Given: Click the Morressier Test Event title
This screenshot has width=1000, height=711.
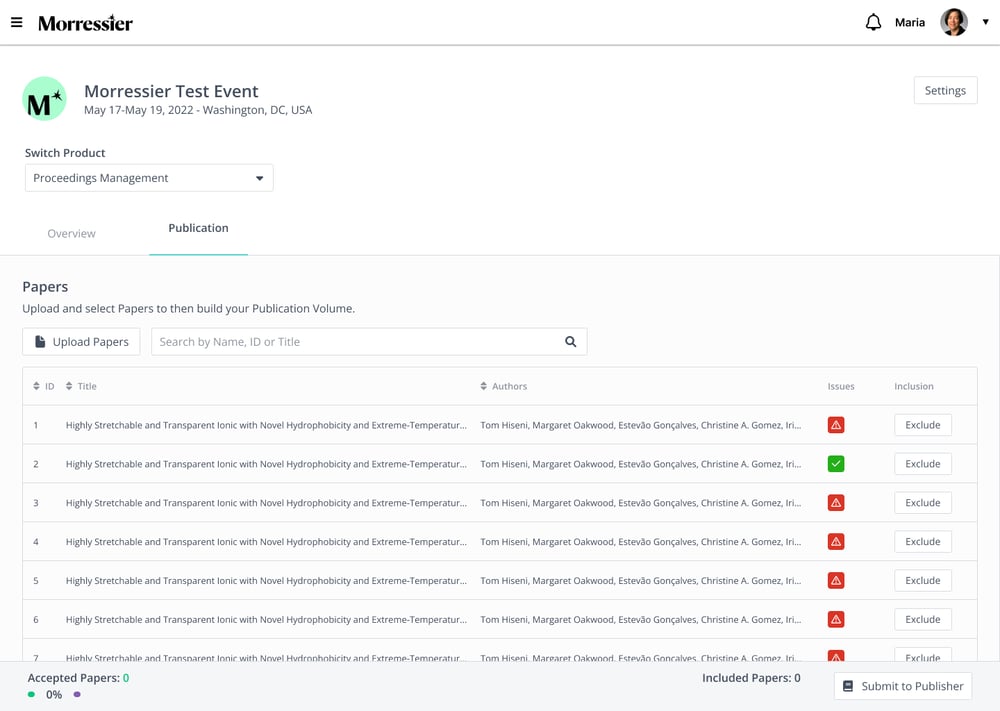Looking at the screenshot, I should point(172,91).
